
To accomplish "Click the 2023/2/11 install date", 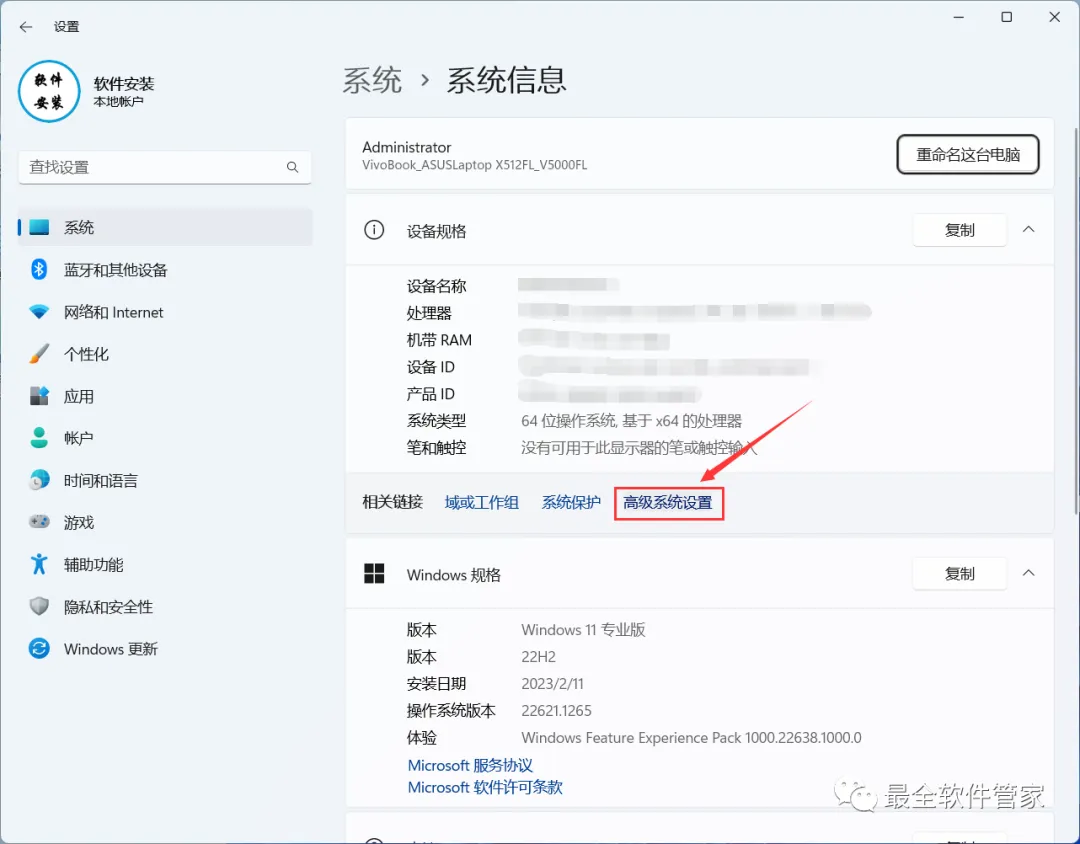I will coord(552,683).
